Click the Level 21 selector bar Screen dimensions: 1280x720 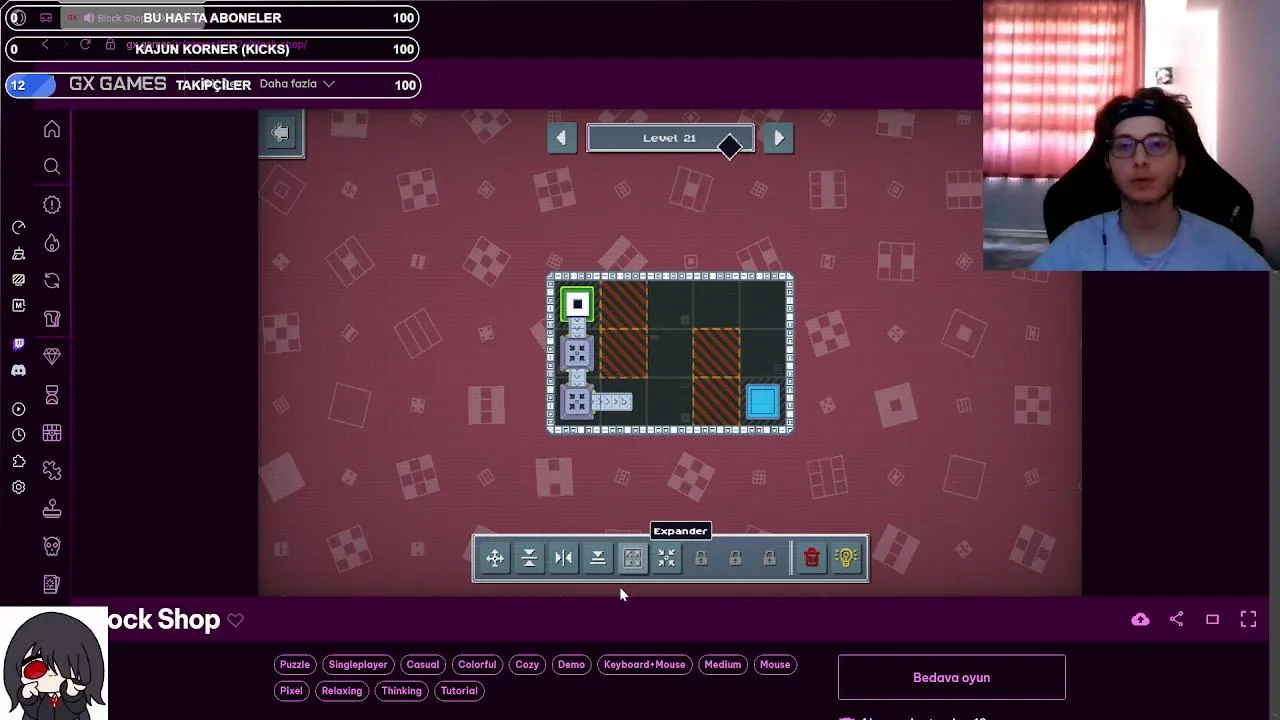670,138
